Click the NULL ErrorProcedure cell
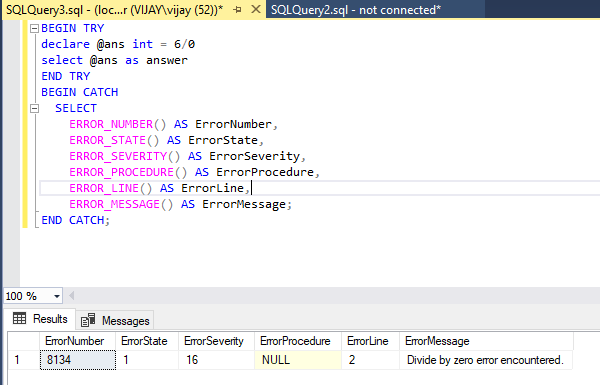Screen dimensions: 600x385 298,360
